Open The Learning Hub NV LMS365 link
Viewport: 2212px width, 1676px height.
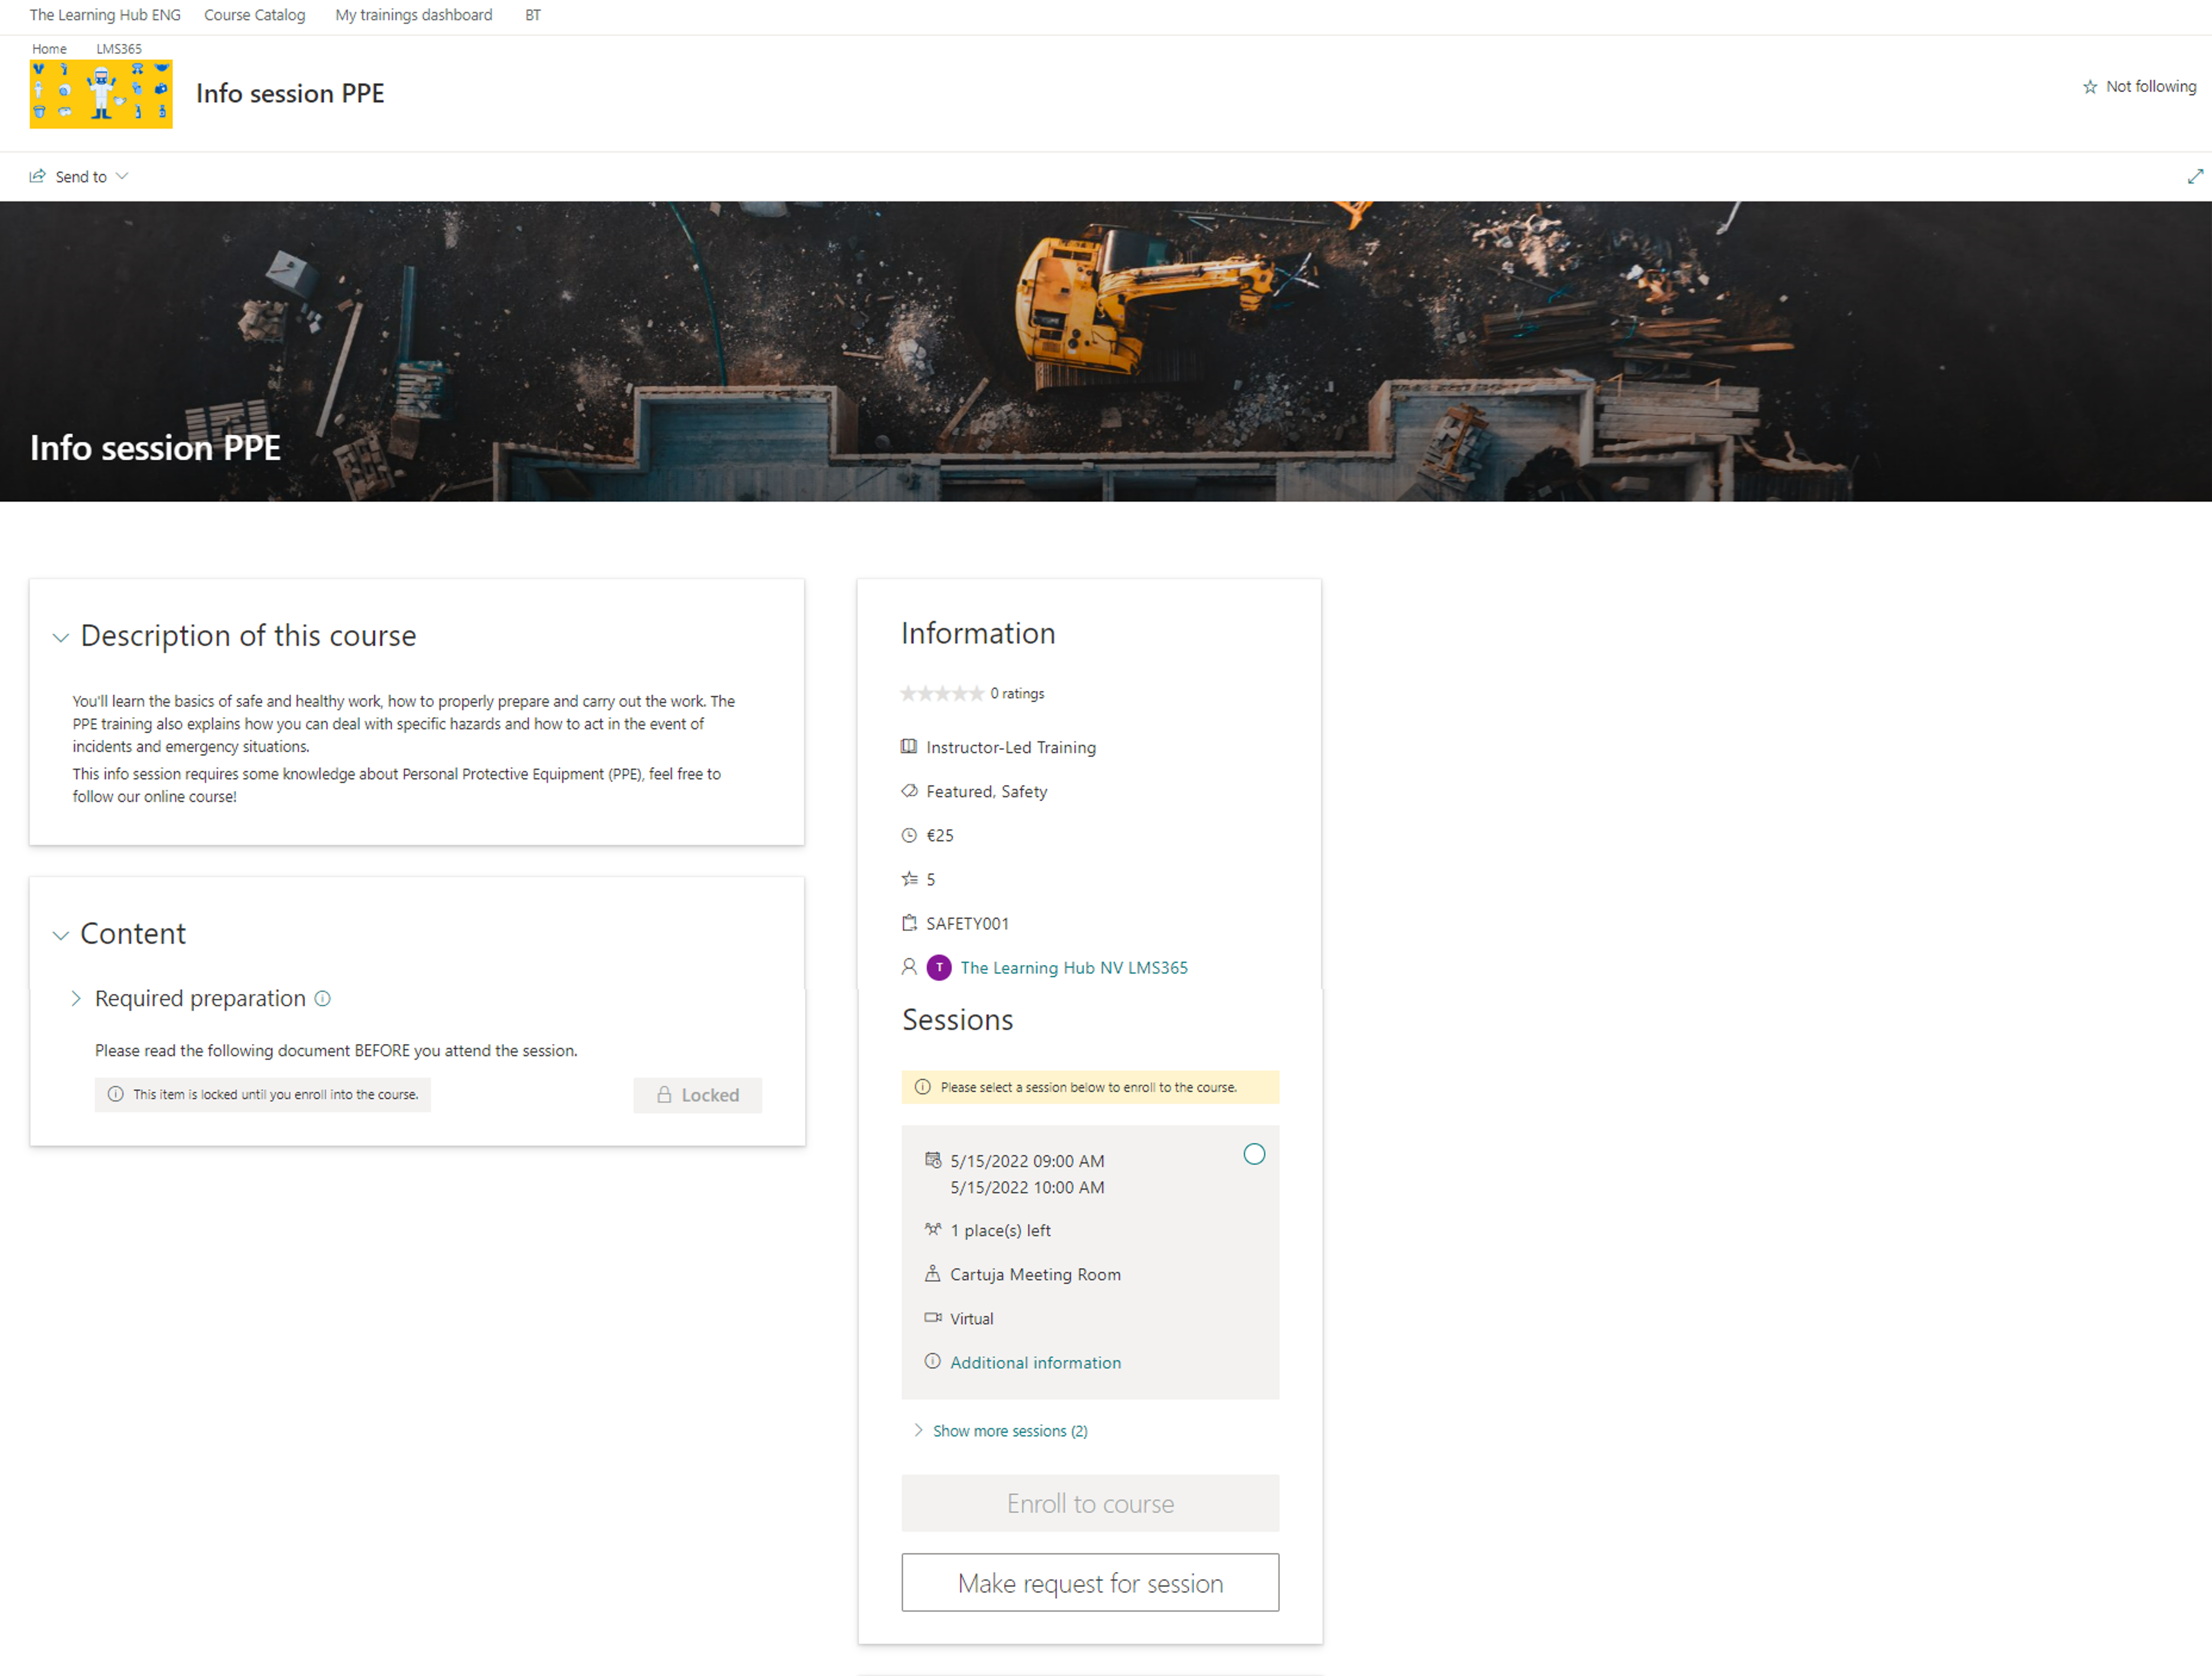pyautogui.click(x=1074, y=967)
